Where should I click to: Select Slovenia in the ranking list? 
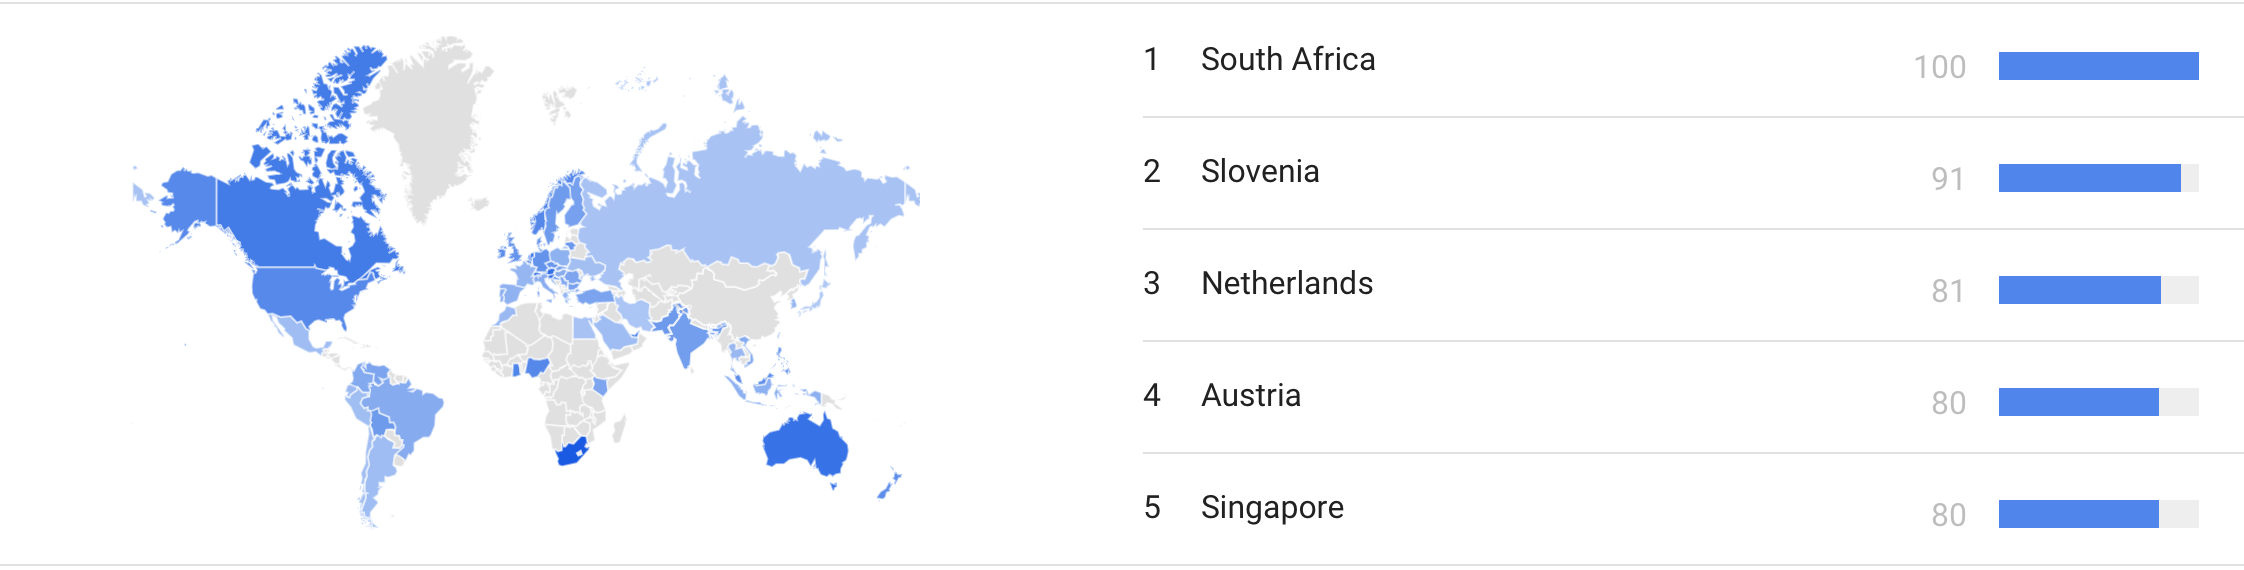(x=1693, y=173)
